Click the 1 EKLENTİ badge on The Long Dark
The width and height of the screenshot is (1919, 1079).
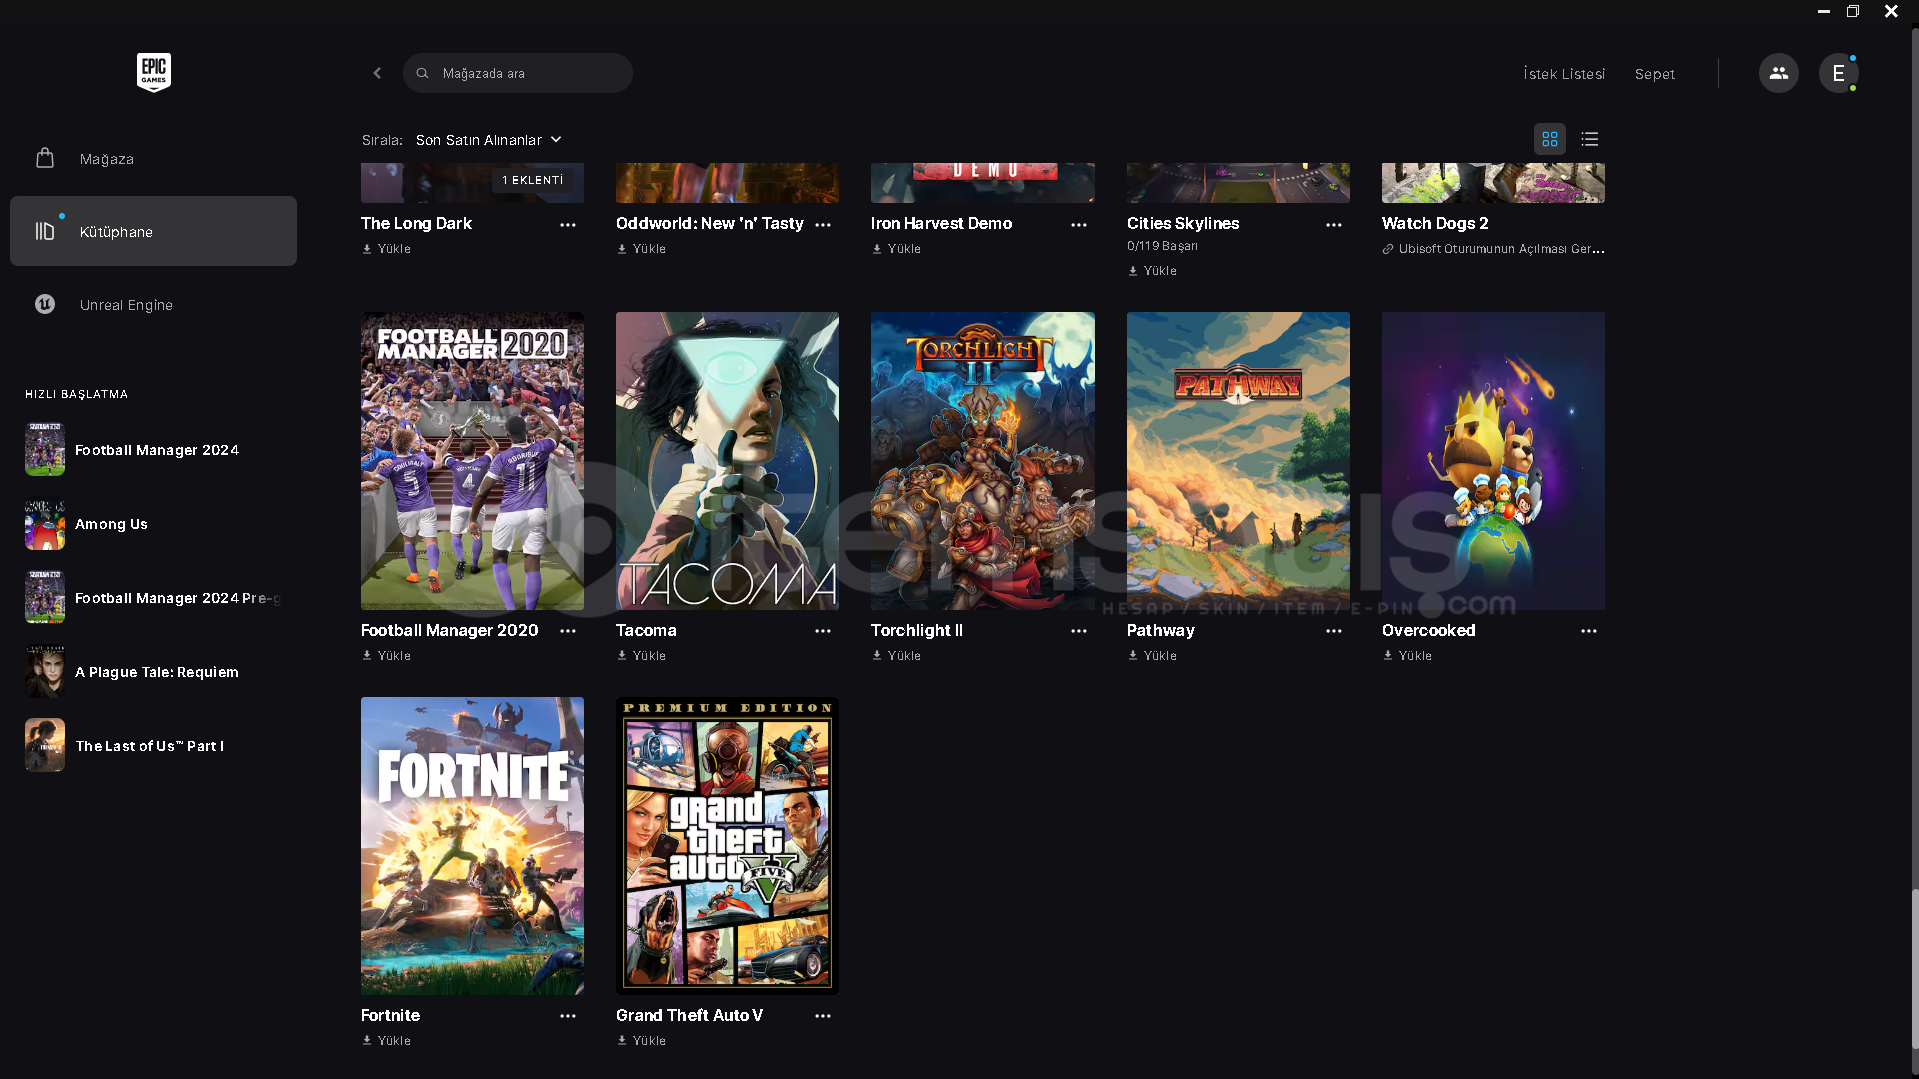pos(533,180)
